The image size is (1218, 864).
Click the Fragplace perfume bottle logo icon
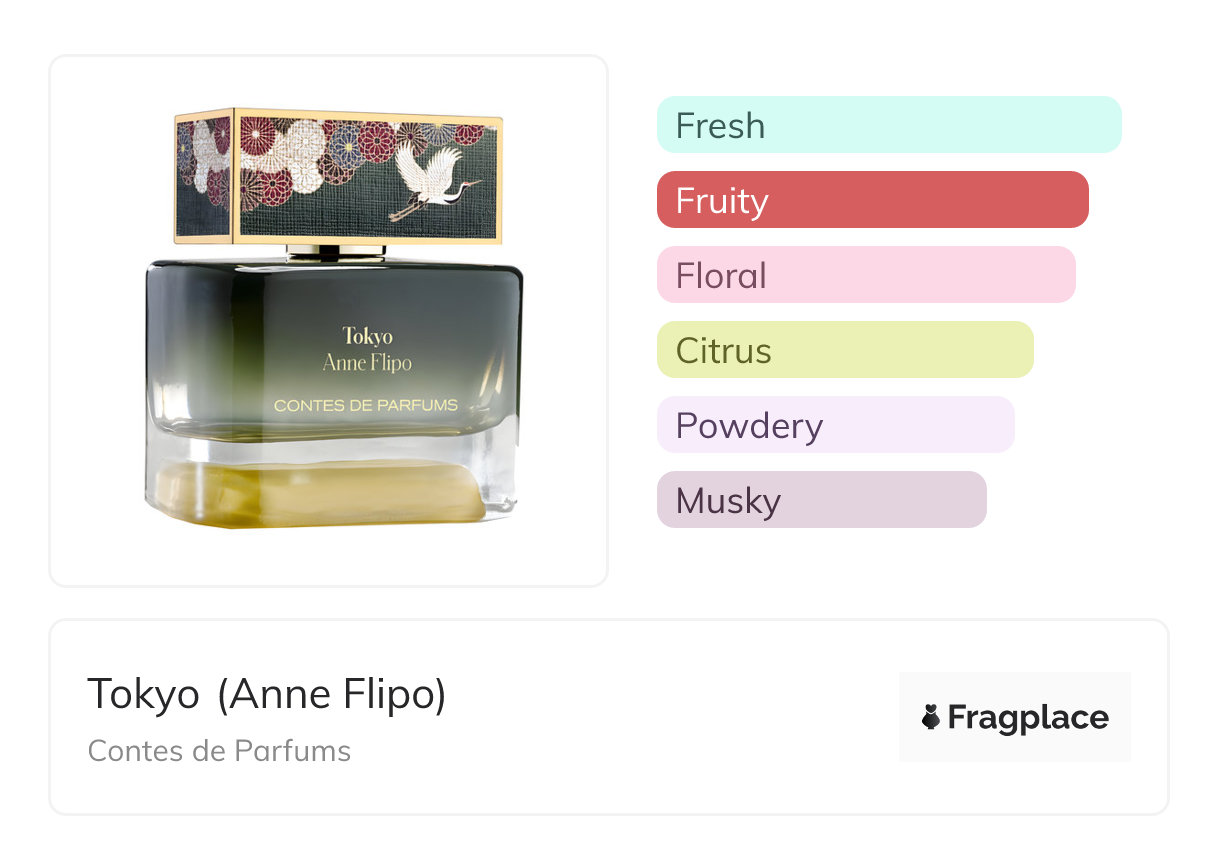coord(931,717)
